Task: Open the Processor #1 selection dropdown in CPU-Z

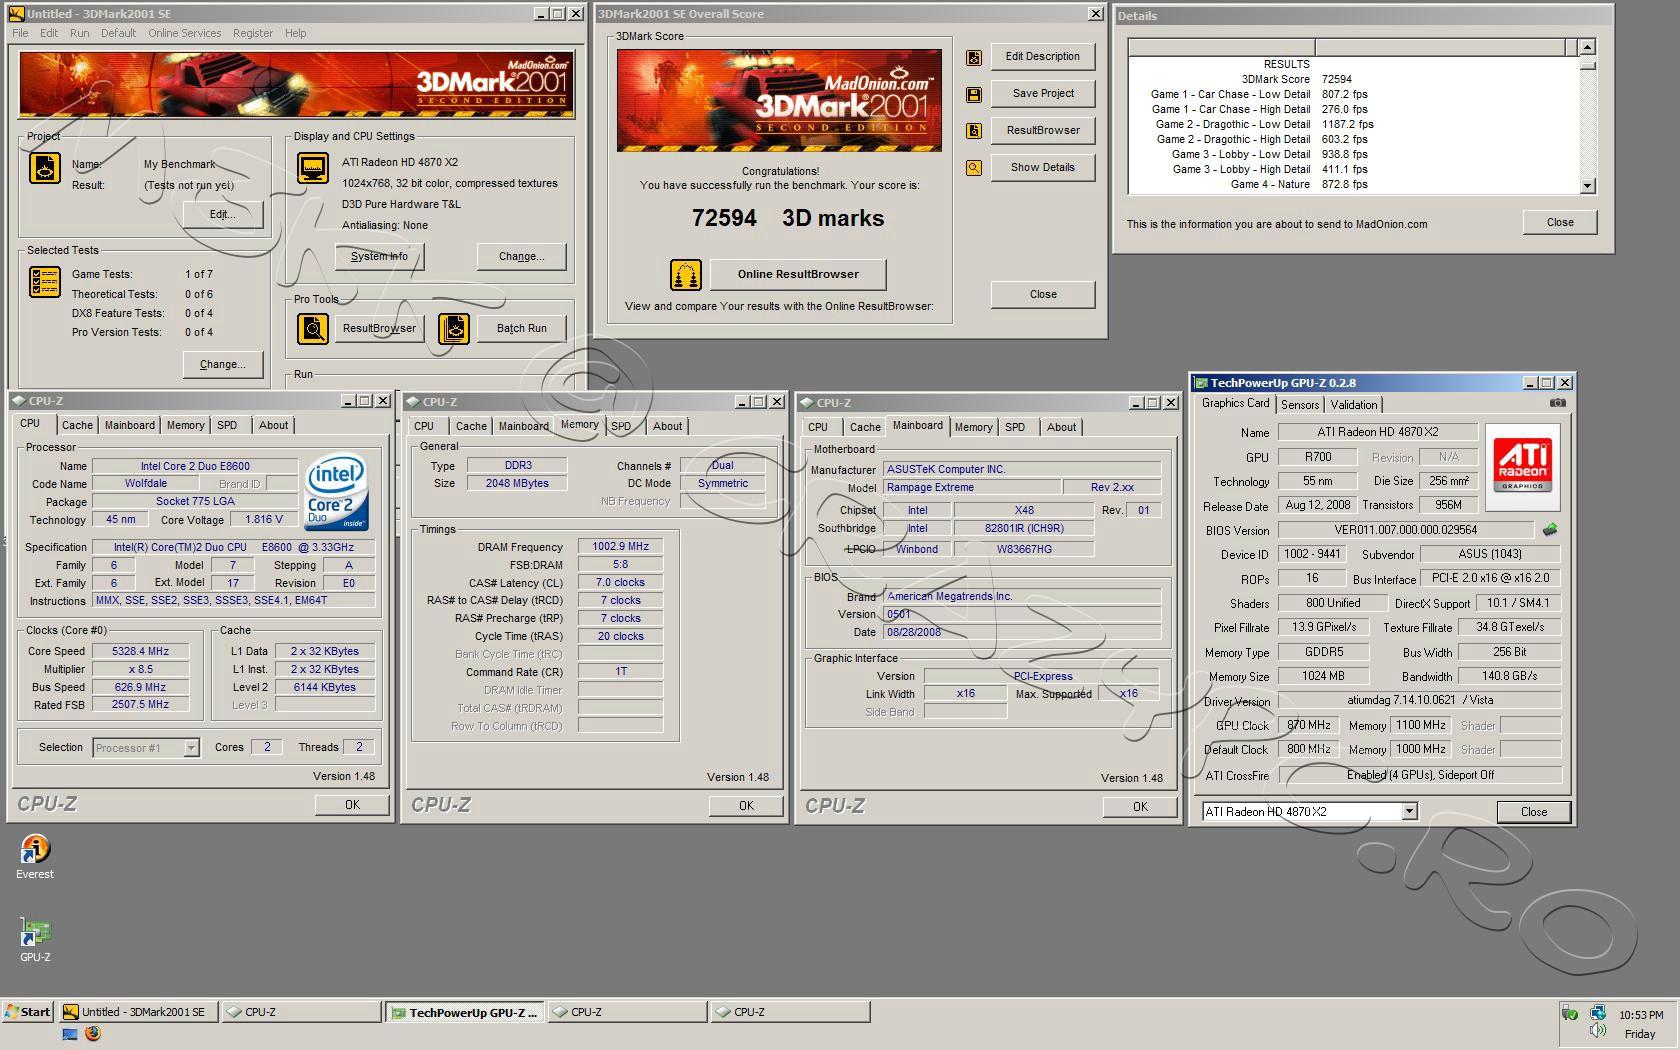Action: (191, 748)
